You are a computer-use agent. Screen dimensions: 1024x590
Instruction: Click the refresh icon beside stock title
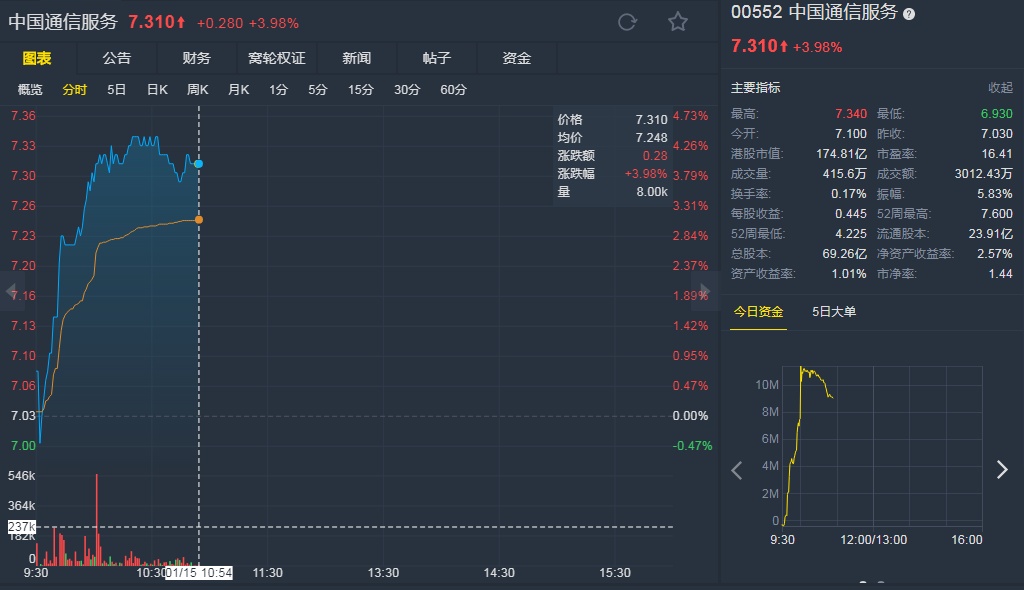tap(627, 22)
